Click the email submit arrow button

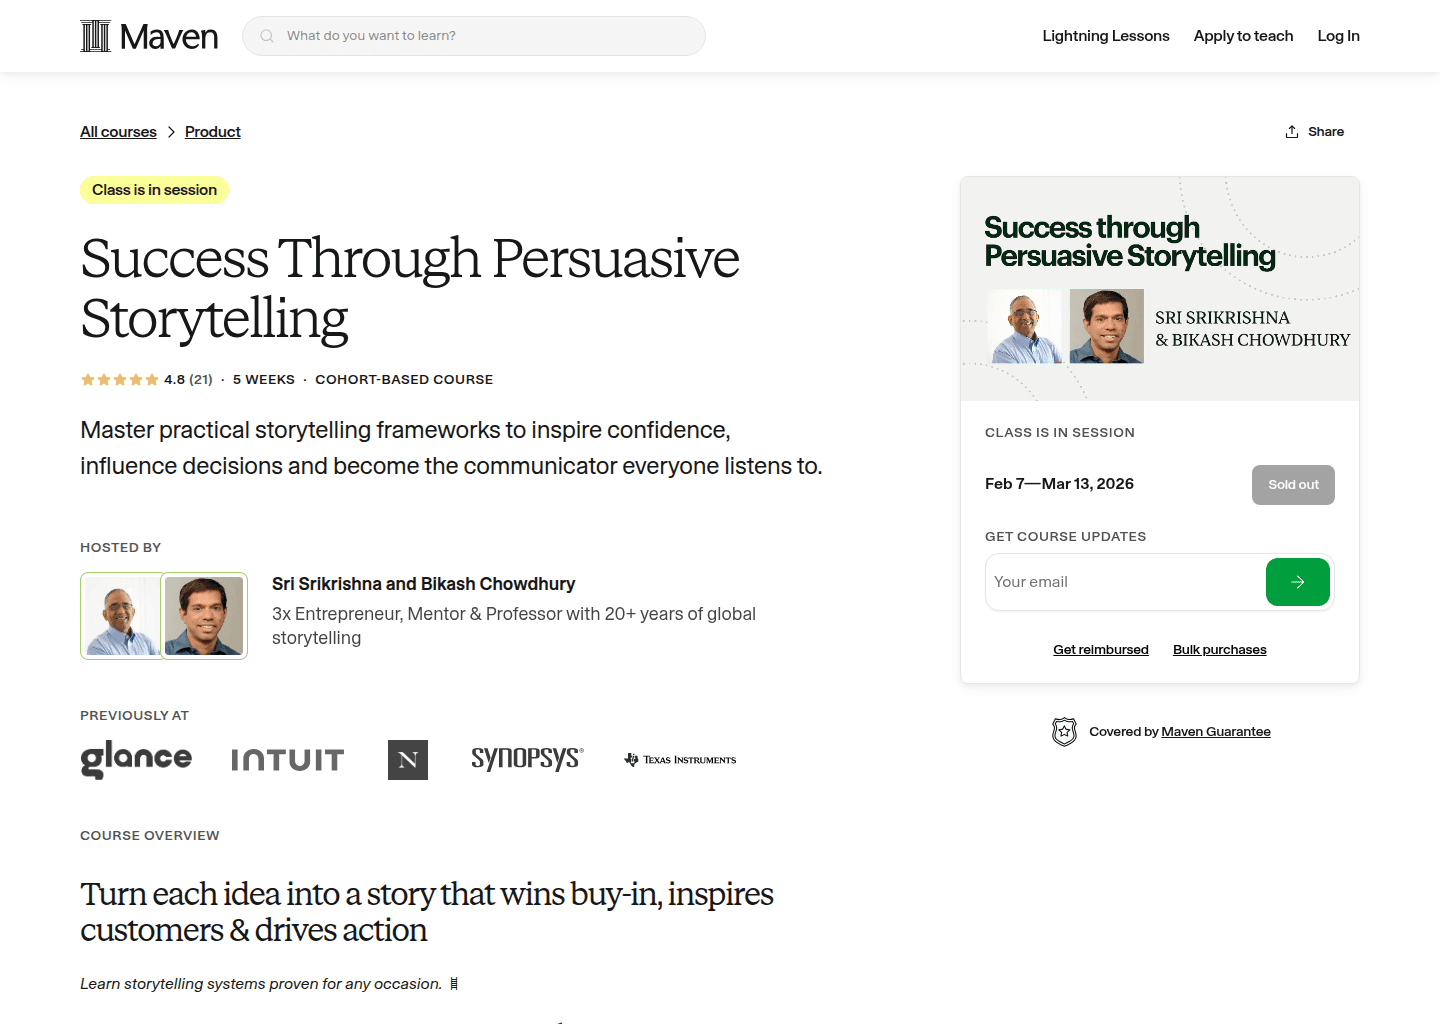click(1297, 581)
